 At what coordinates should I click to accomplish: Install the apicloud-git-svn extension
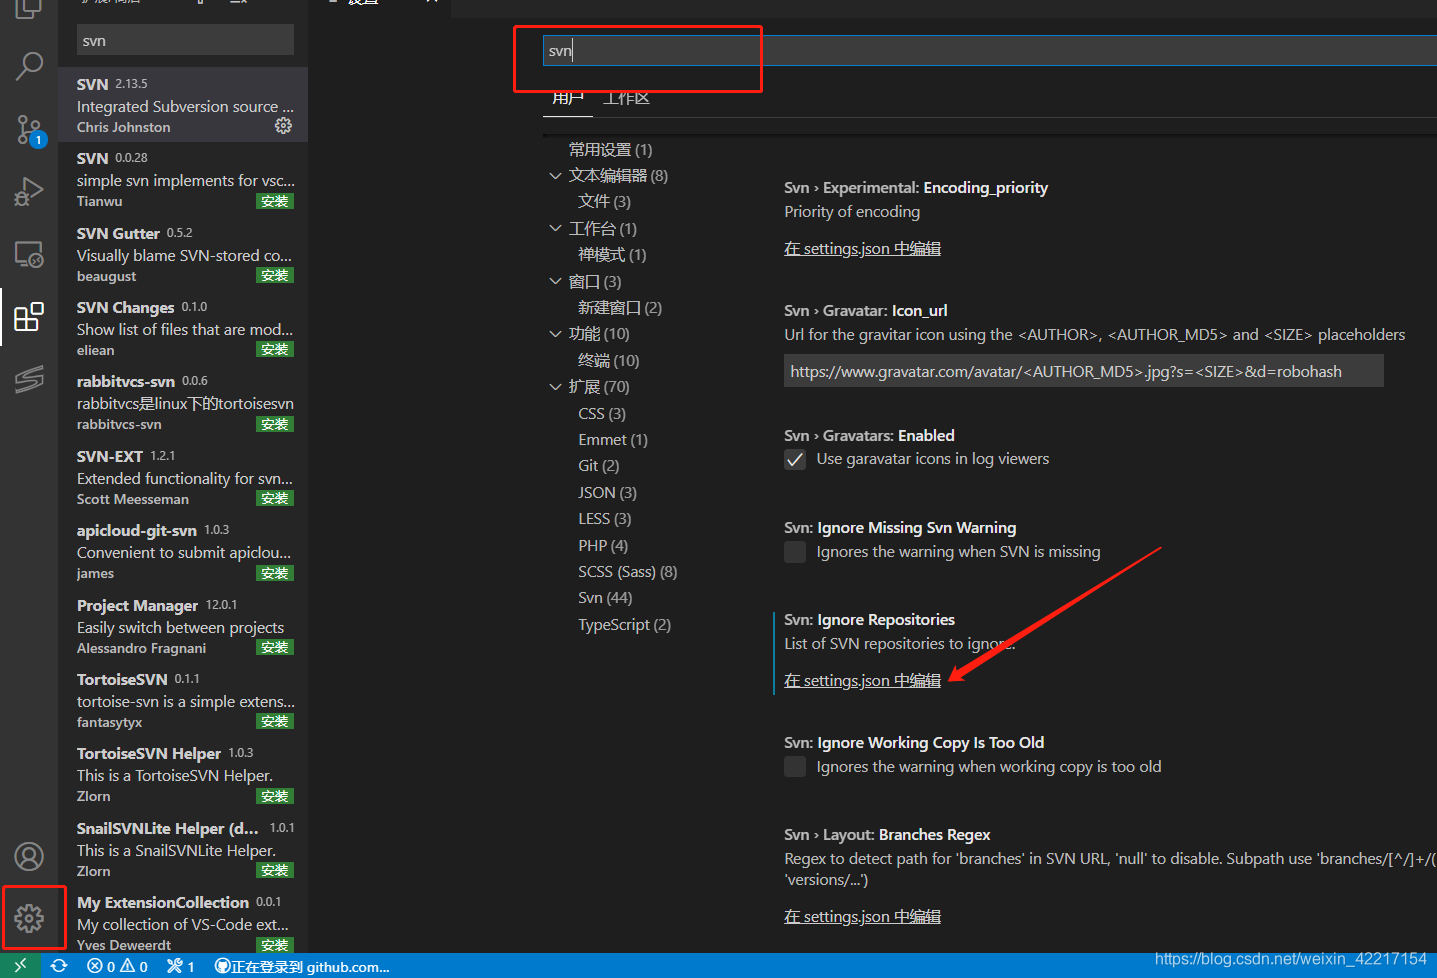pyautogui.click(x=275, y=573)
